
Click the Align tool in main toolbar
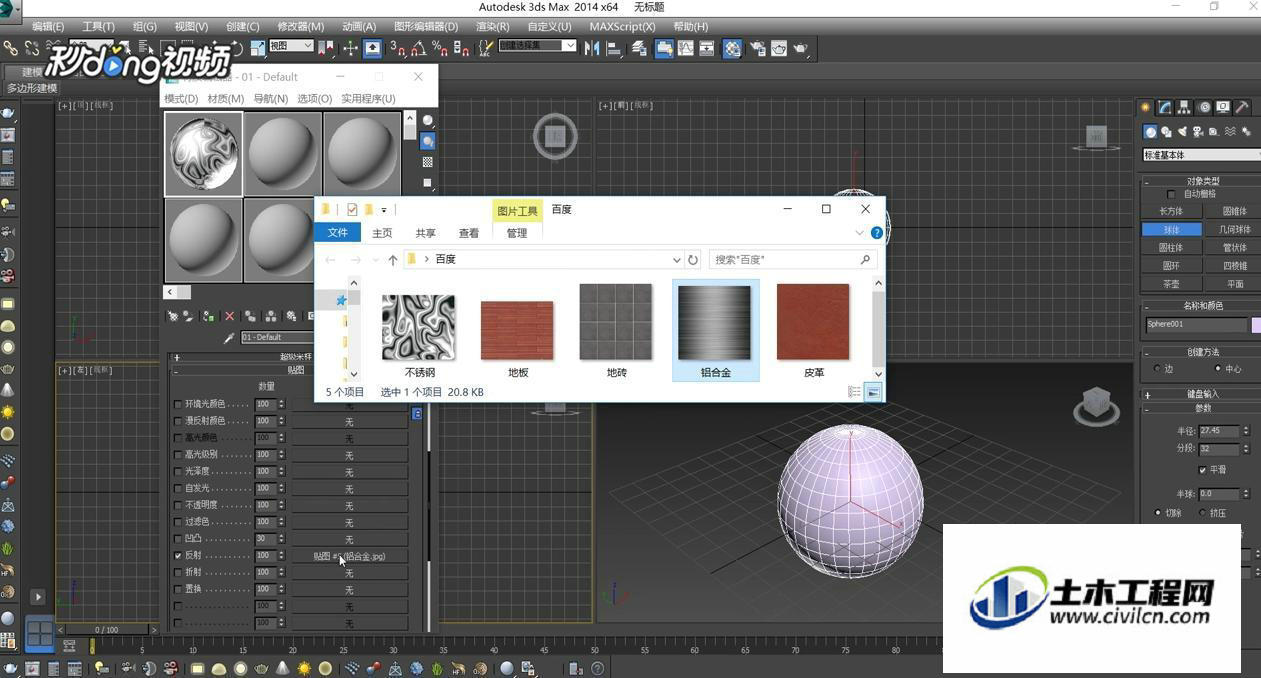[614, 48]
